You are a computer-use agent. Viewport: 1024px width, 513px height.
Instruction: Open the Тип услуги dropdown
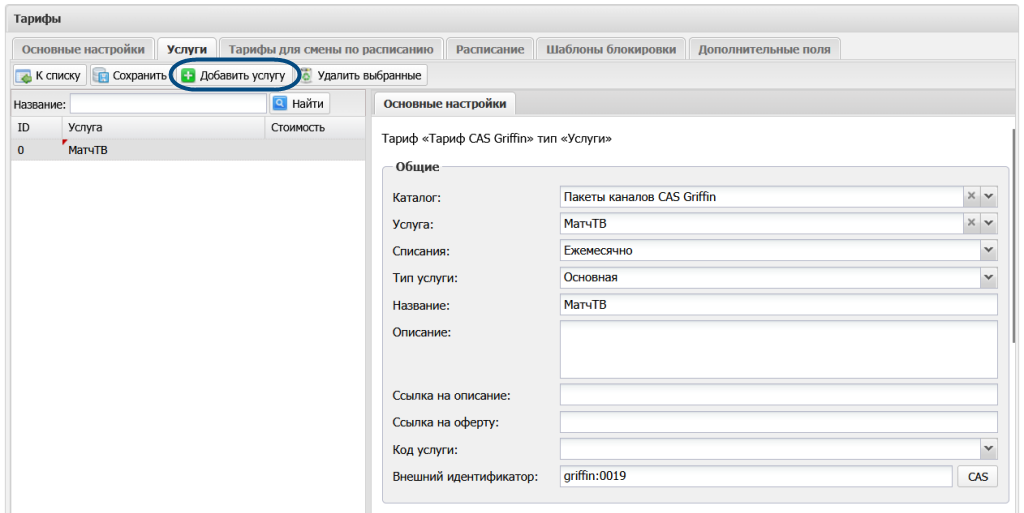tap(989, 277)
